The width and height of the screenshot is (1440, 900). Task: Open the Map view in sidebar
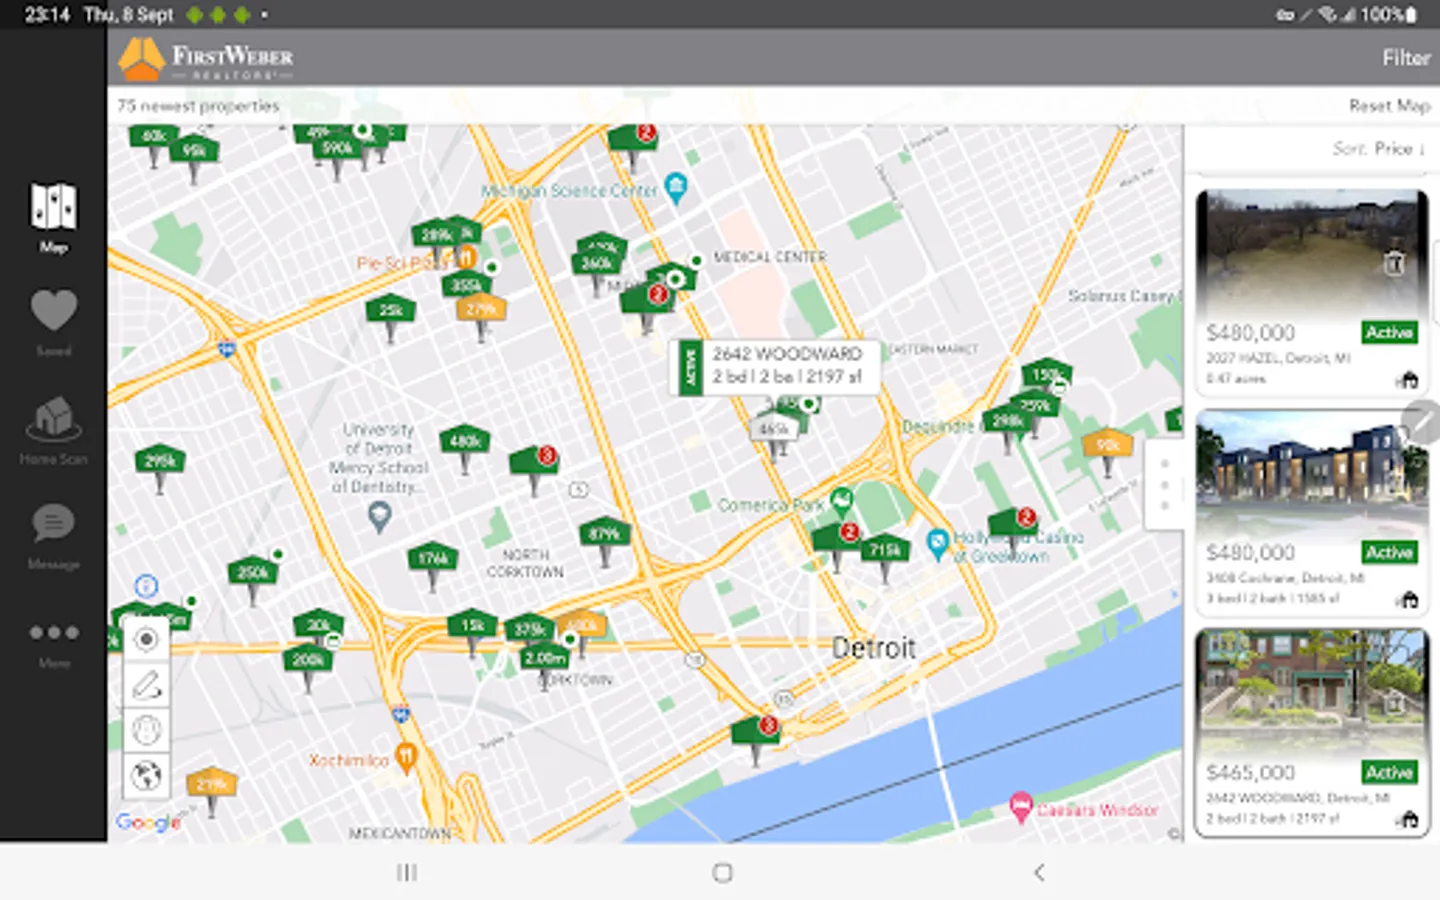pyautogui.click(x=54, y=217)
